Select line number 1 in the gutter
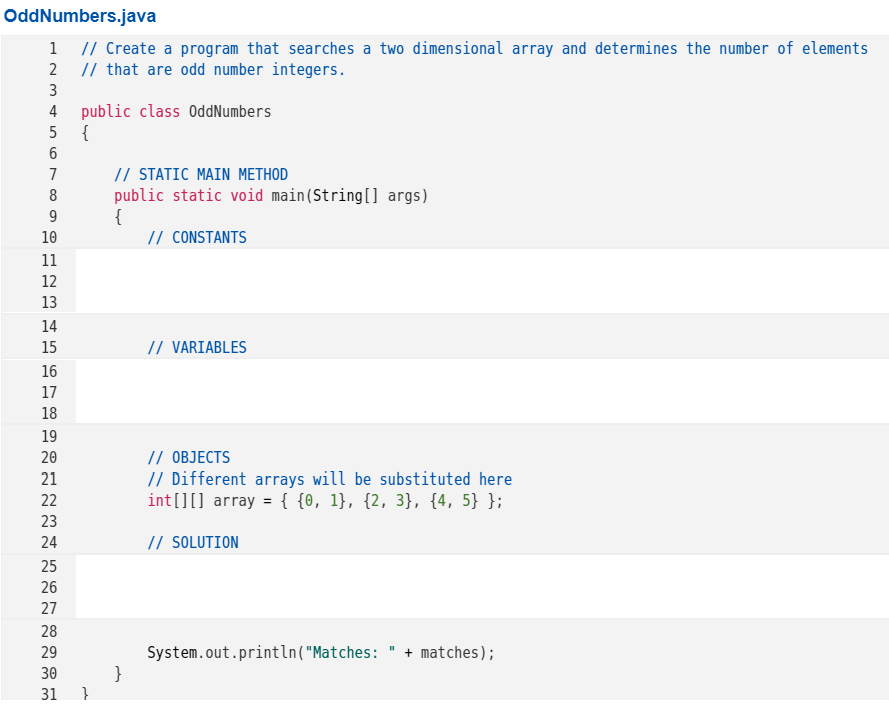 tap(53, 48)
